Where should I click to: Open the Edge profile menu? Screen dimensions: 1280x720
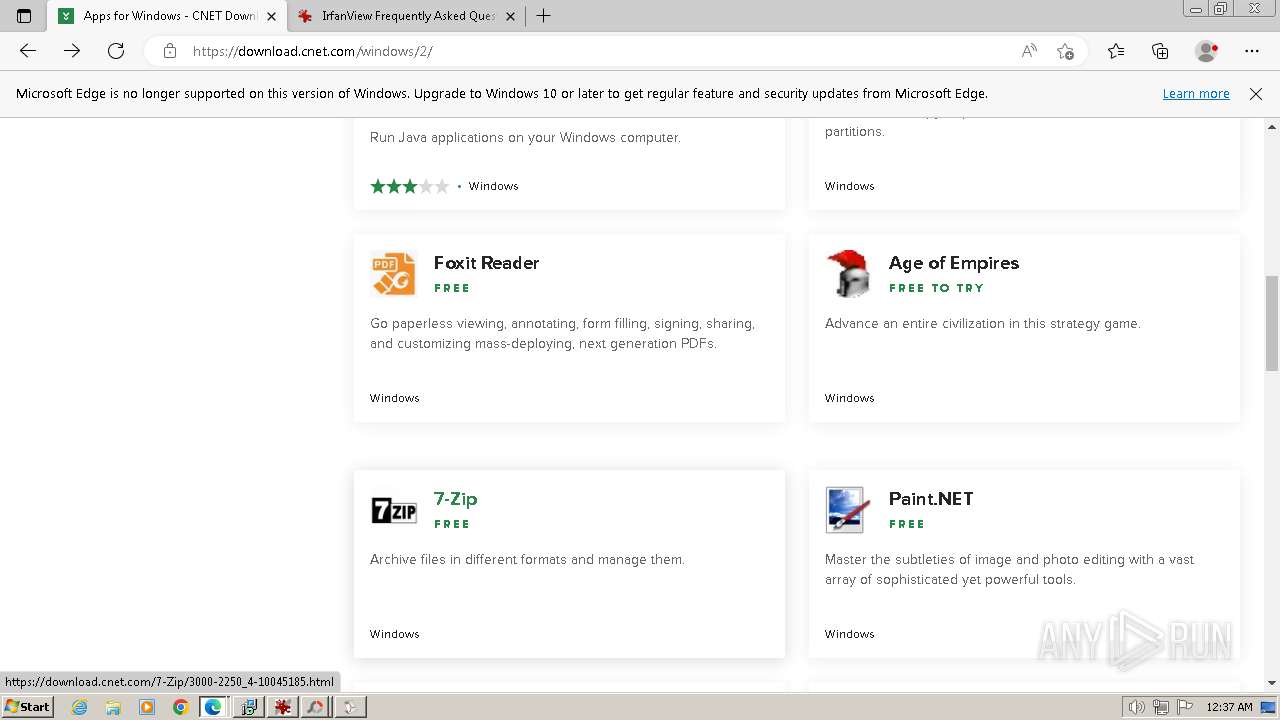coord(1207,51)
